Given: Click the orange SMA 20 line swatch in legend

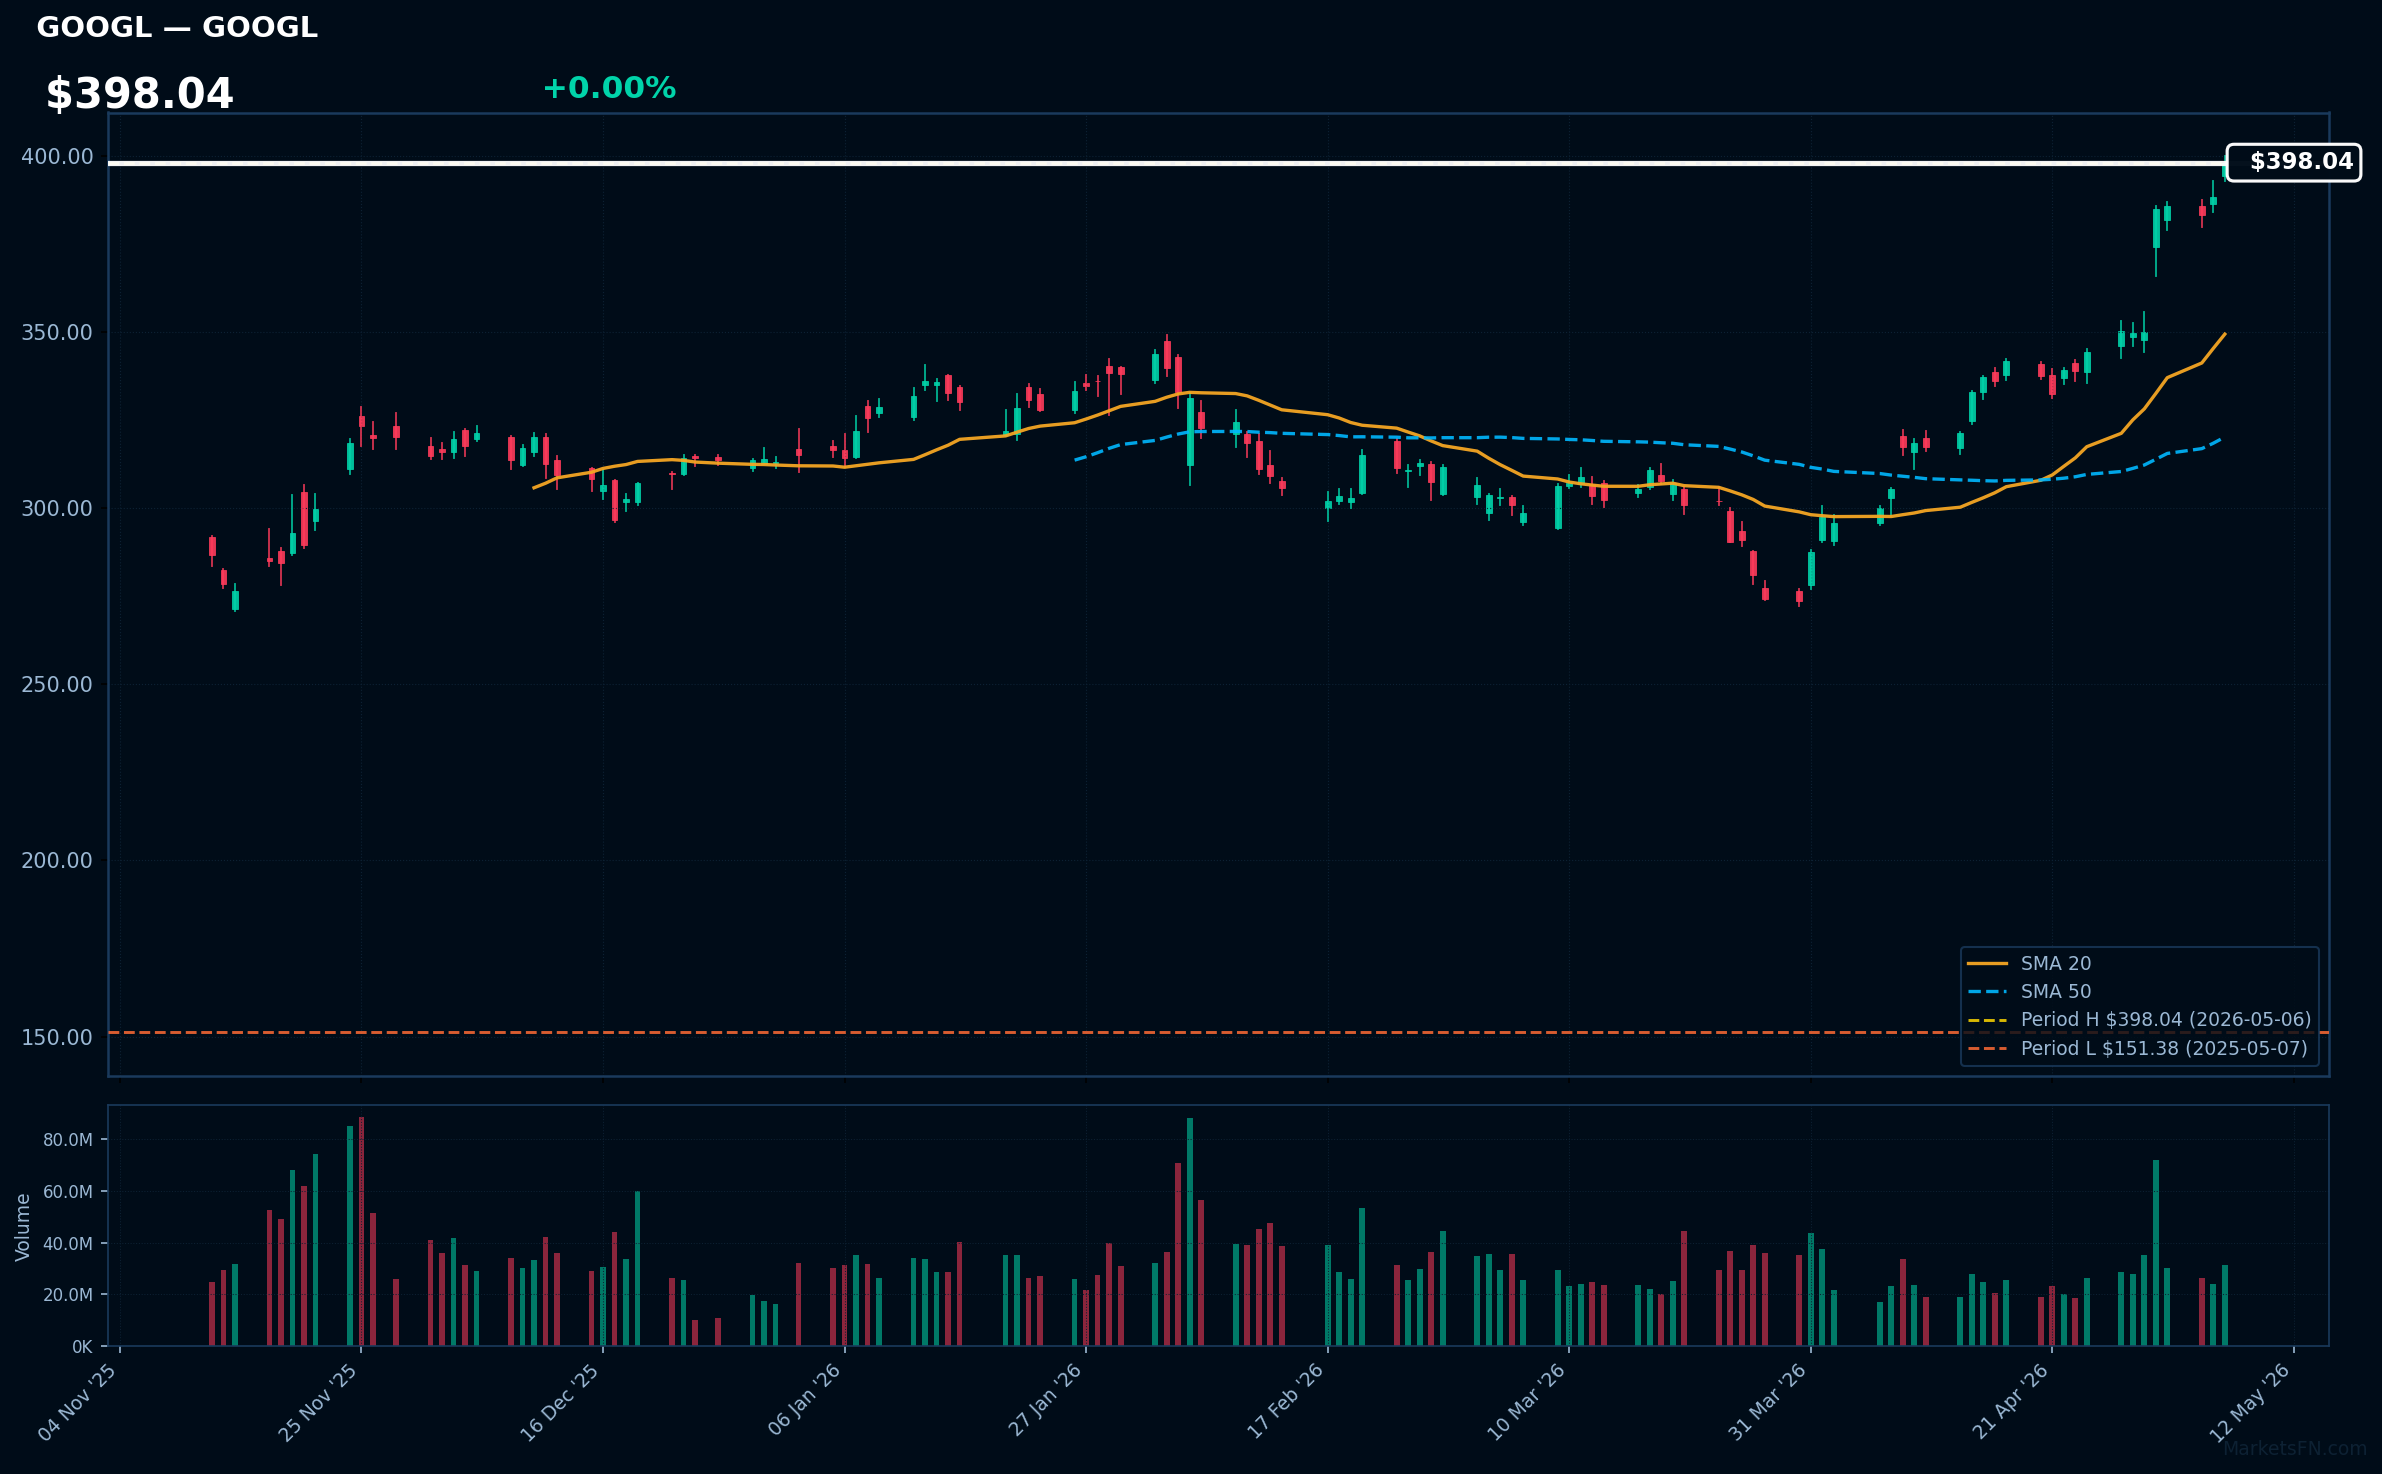Looking at the screenshot, I should [1987, 964].
